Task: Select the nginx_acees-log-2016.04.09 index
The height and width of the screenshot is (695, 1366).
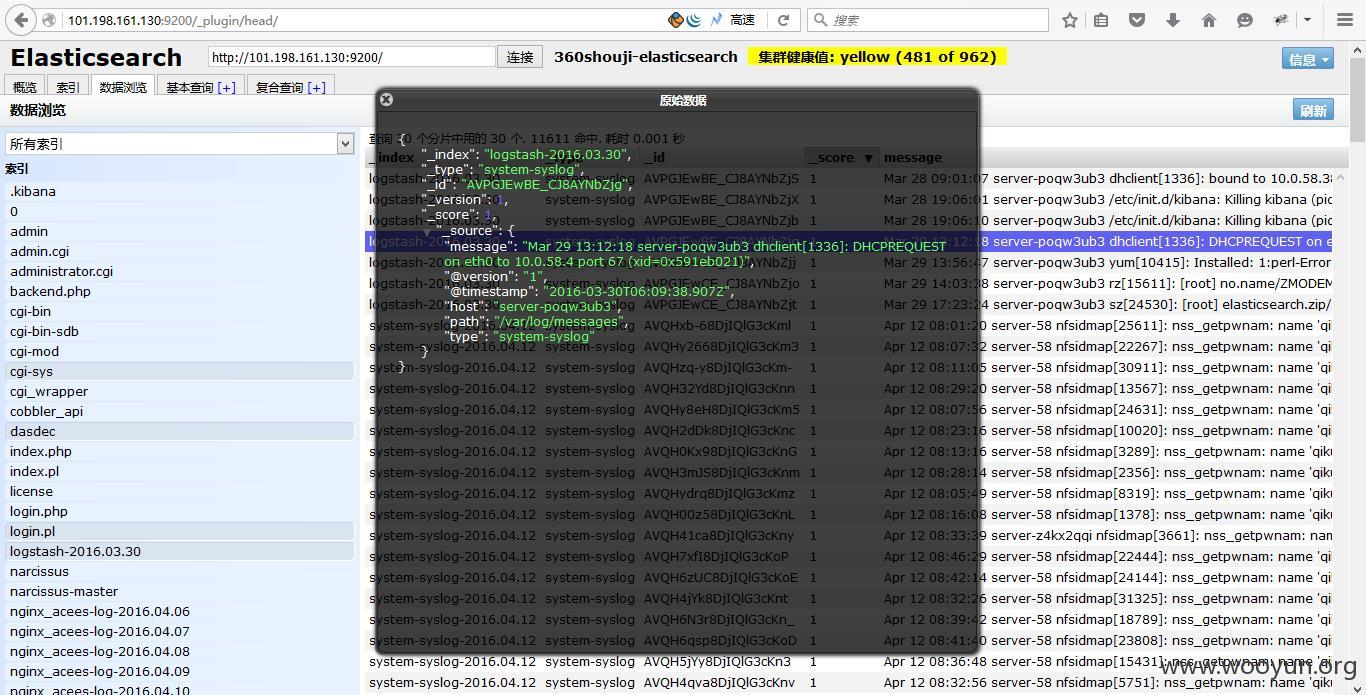Action: pyautogui.click(x=180, y=671)
